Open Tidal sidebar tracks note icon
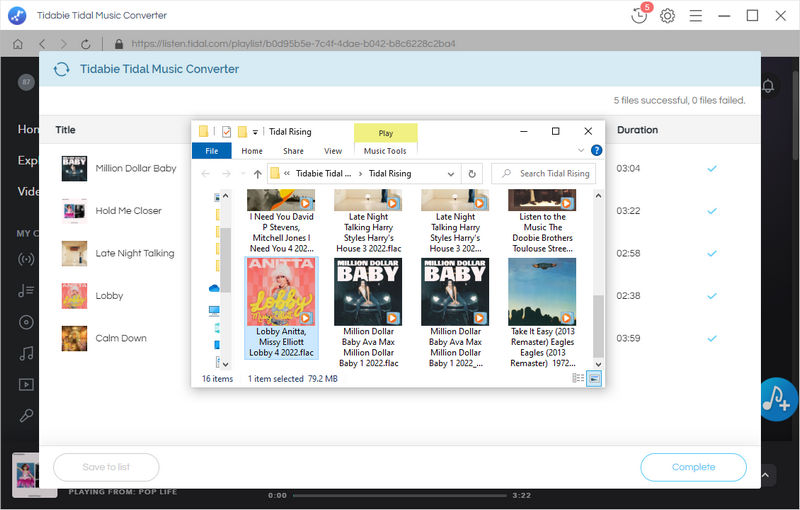Image resolution: width=800 pixels, height=510 pixels. click(26, 353)
